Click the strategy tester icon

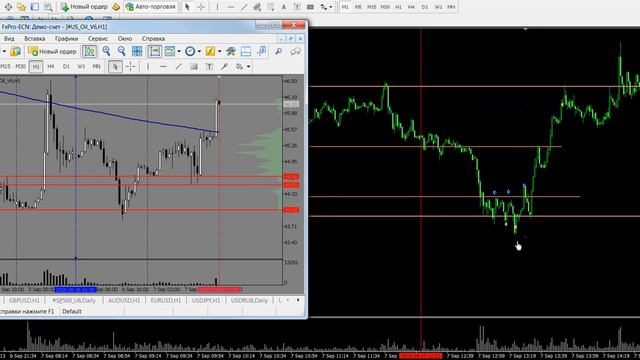(261, 51)
